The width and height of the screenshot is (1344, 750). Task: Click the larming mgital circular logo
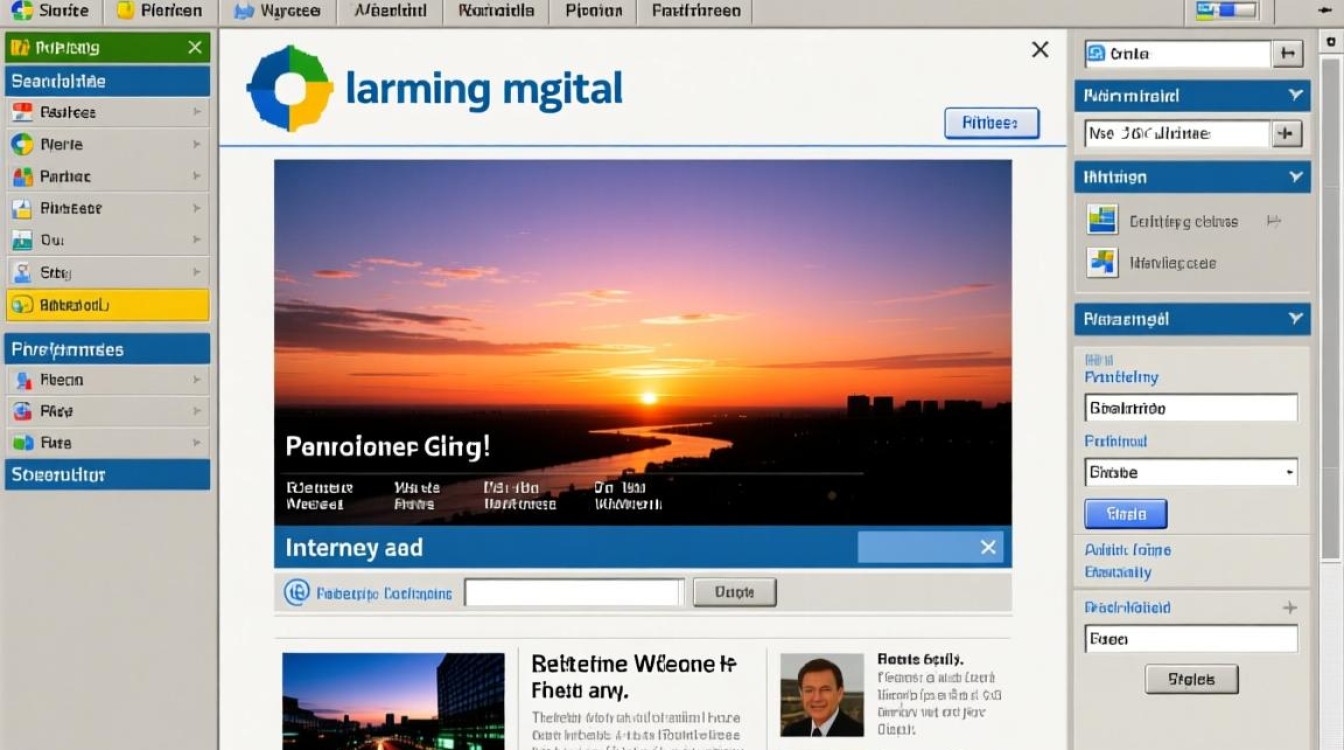tap(289, 88)
